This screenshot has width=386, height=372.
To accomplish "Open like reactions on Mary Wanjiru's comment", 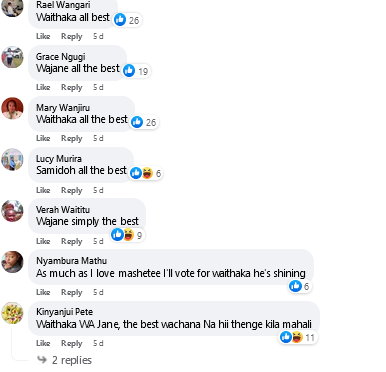I will click(144, 122).
